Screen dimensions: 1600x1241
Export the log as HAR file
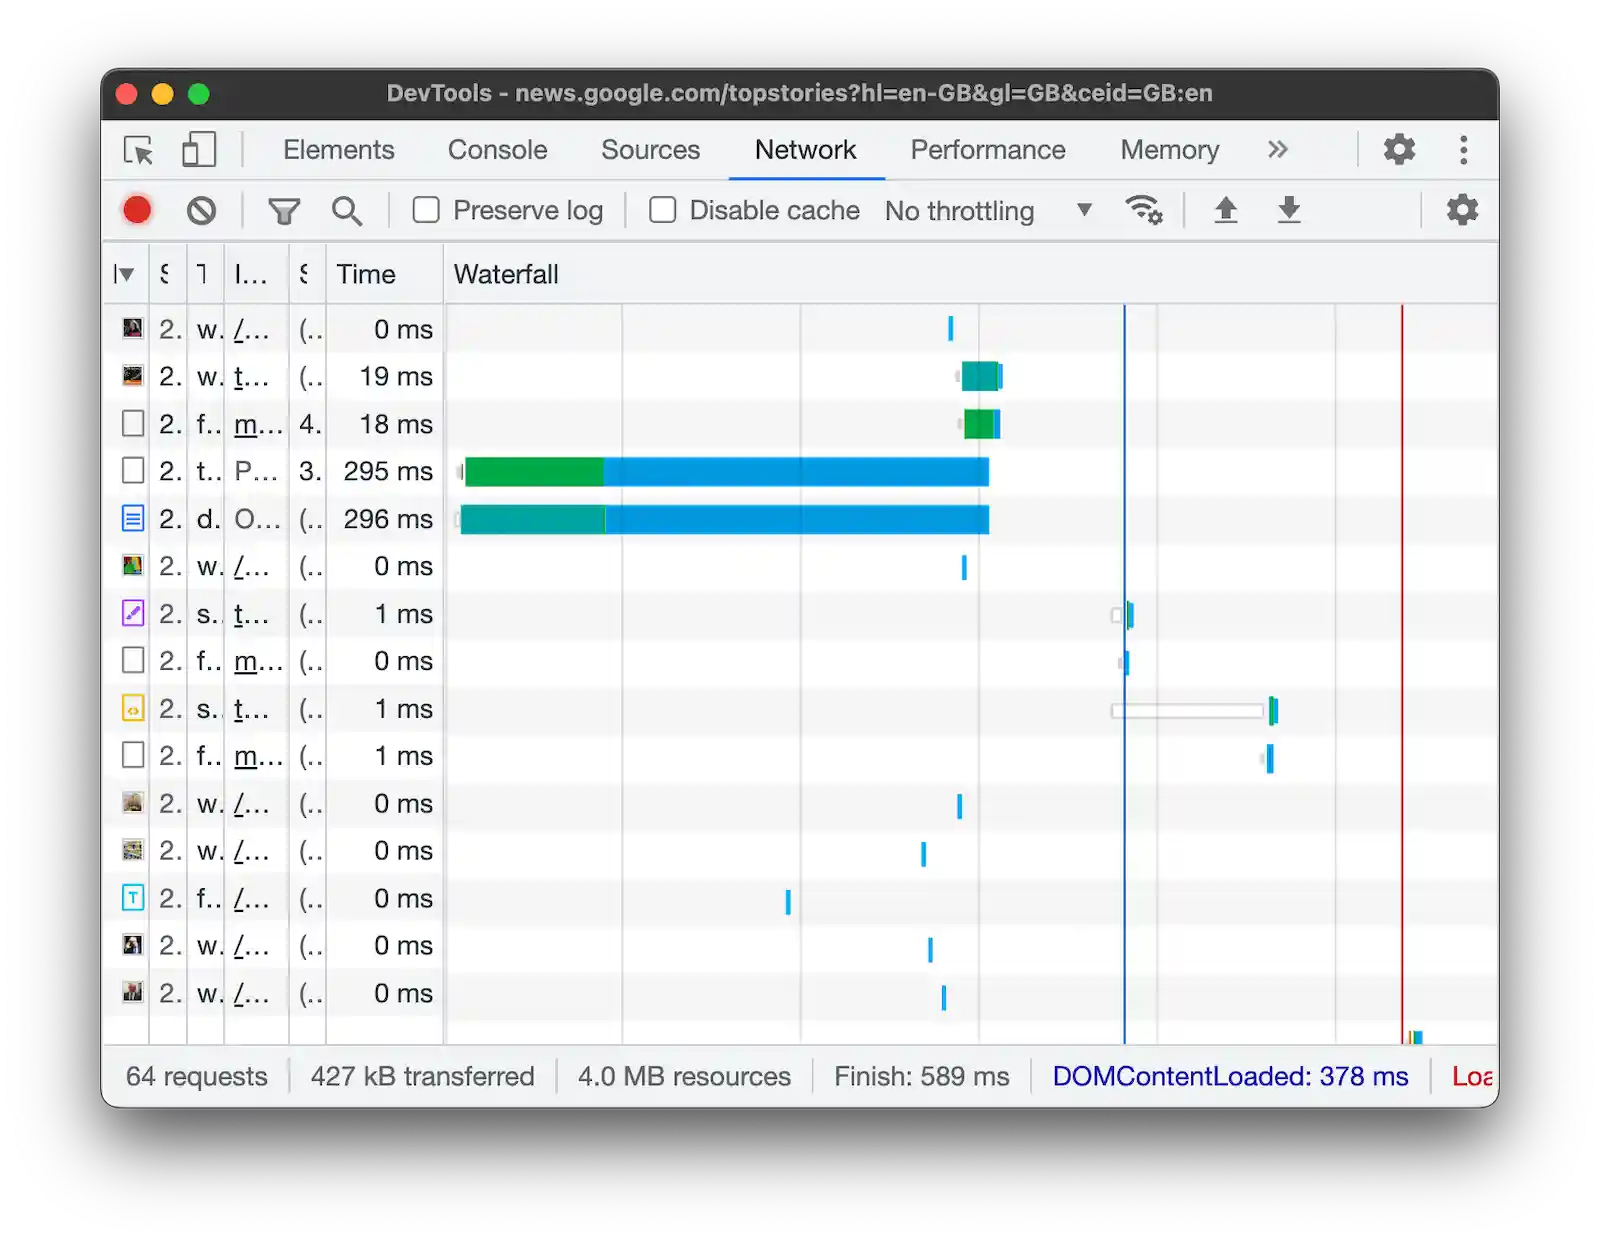[x=1289, y=210]
